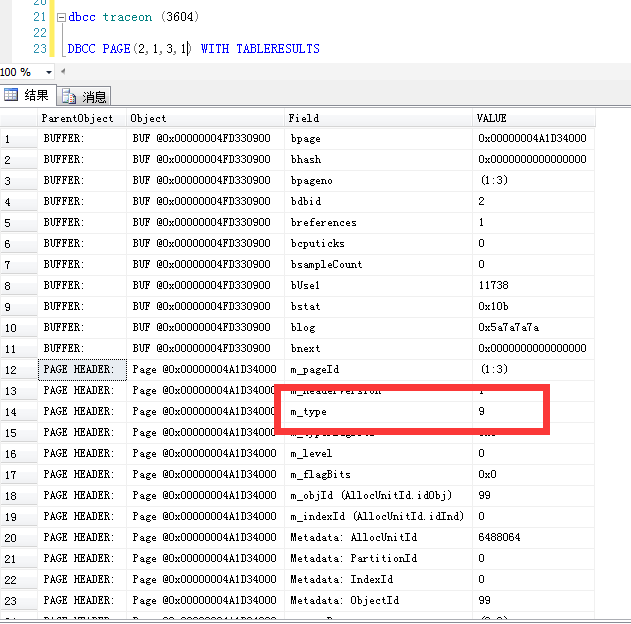631x624 pixels.
Task: Select row header number 23
Action: (19, 601)
